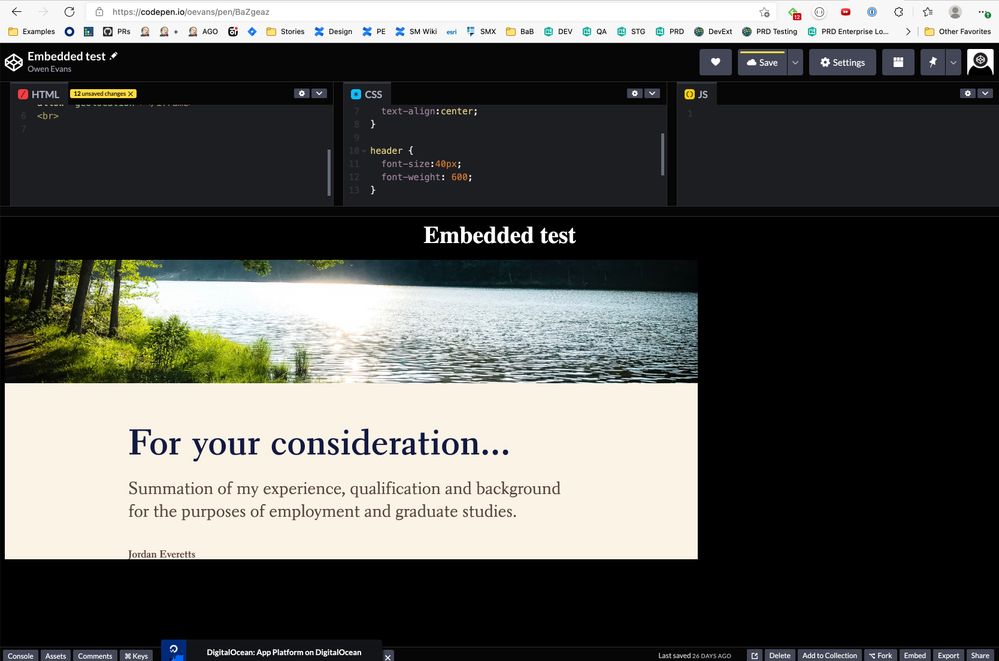Image resolution: width=999 pixels, height=661 pixels.
Task: Open the Console panel
Action: point(20,655)
